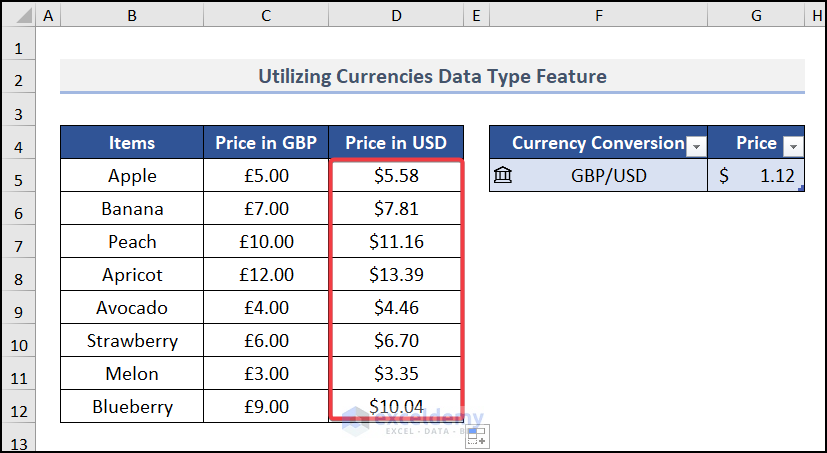Select the Items header cell
The width and height of the screenshot is (827, 453).
click(x=132, y=143)
